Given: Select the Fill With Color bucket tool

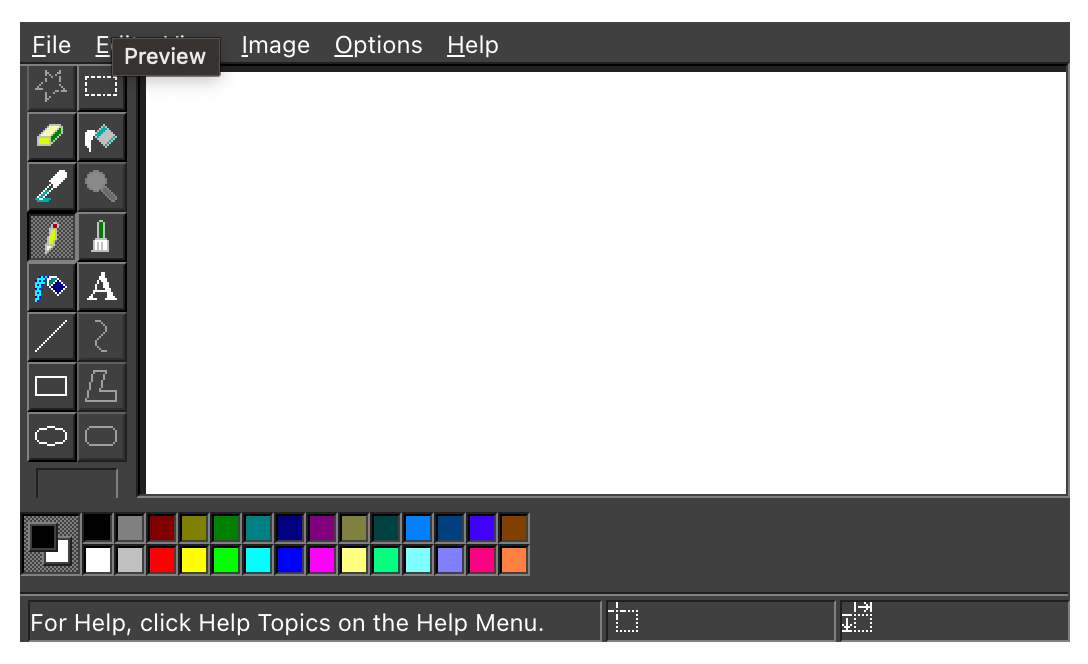Looking at the screenshot, I should coord(101,137).
